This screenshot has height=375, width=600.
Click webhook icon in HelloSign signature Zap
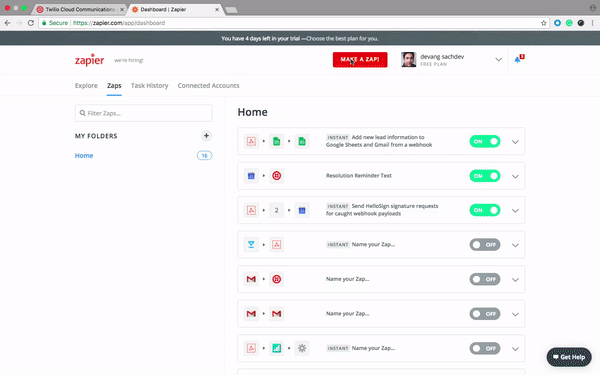point(251,210)
